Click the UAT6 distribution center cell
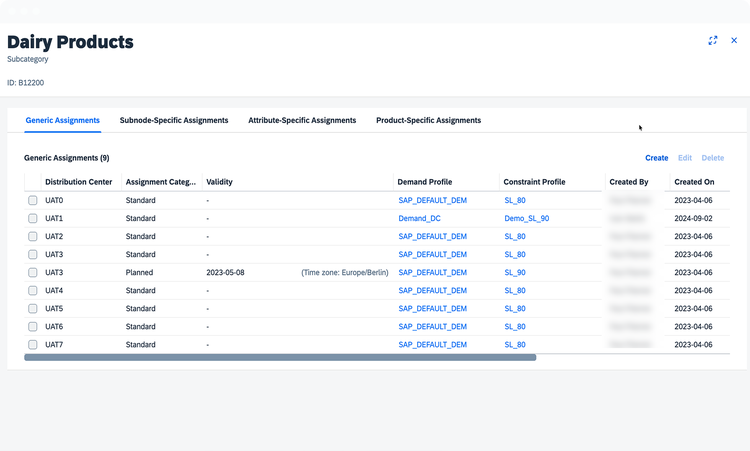This screenshot has height=451, width=750. [x=54, y=327]
